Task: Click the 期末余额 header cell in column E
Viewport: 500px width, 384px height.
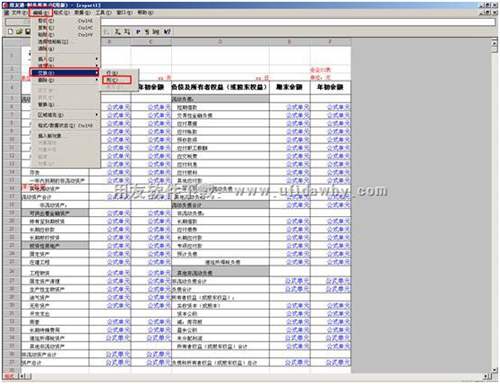Action: [289, 87]
